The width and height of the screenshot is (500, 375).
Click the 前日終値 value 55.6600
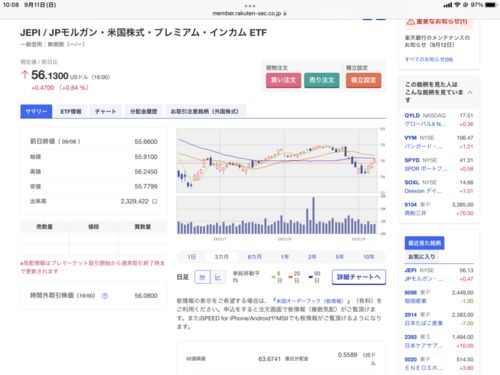click(x=146, y=142)
